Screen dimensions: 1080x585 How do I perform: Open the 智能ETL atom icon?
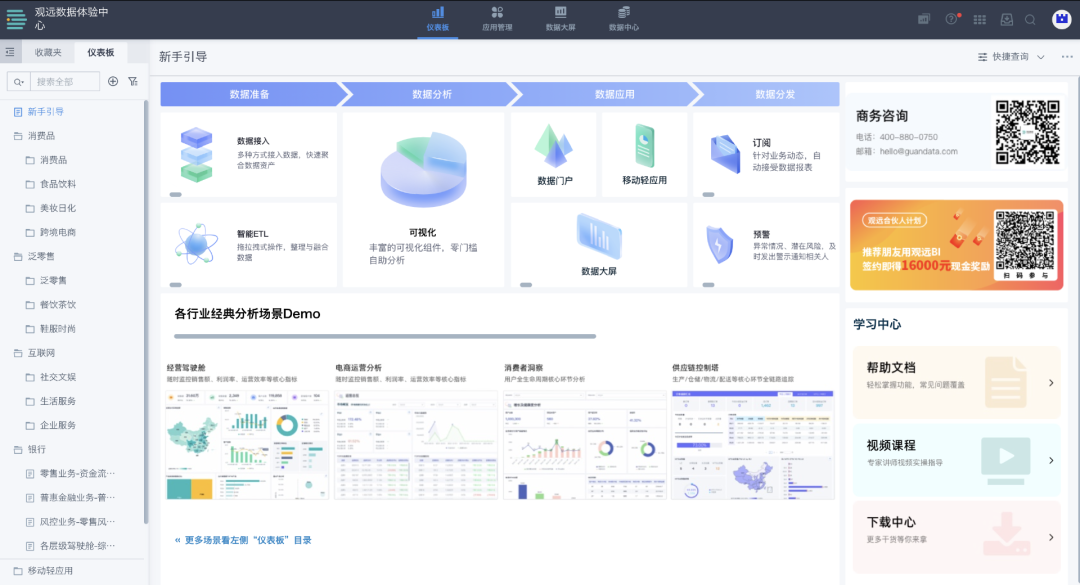196,244
